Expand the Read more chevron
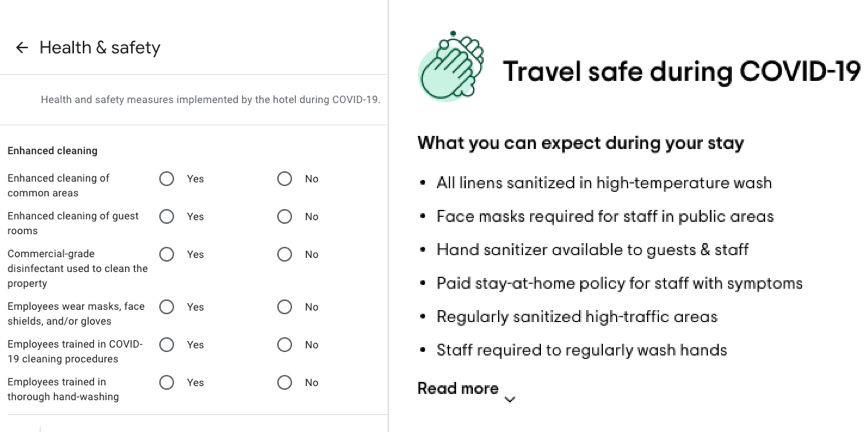Image resolution: width=864 pixels, height=432 pixels. click(x=510, y=399)
